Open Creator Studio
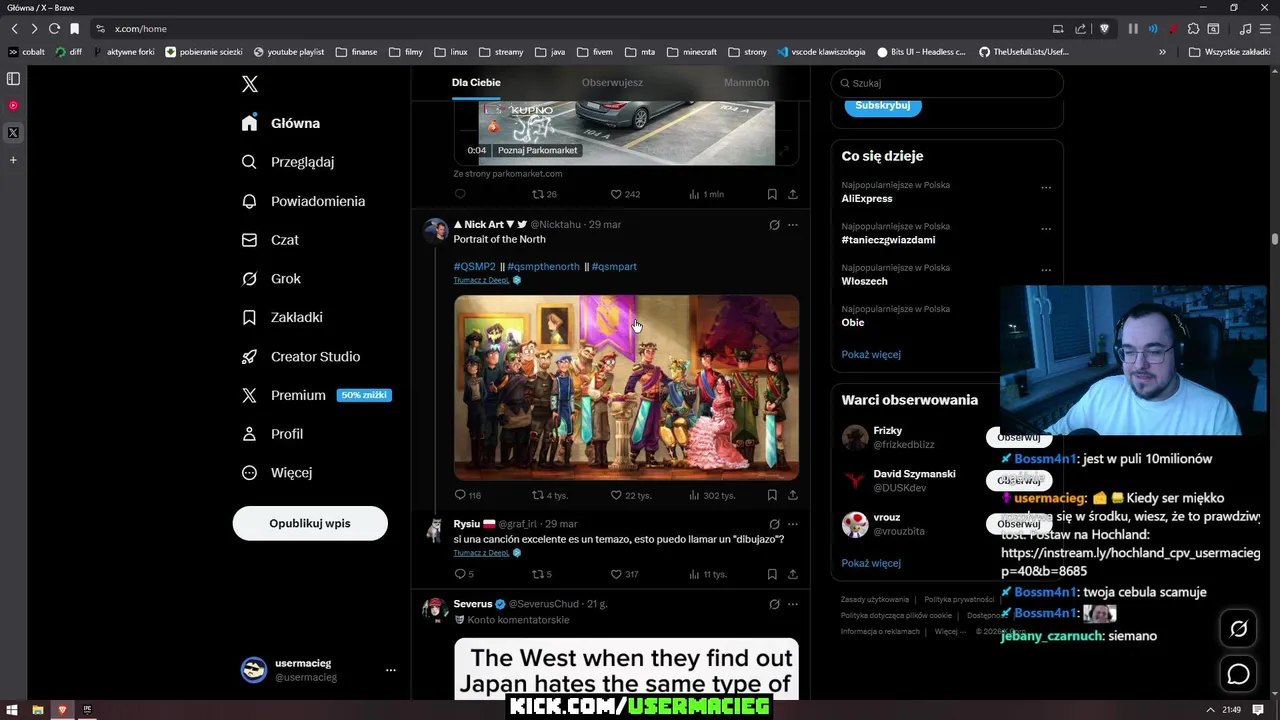Viewport: 1280px width, 720px height. [x=302, y=356]
